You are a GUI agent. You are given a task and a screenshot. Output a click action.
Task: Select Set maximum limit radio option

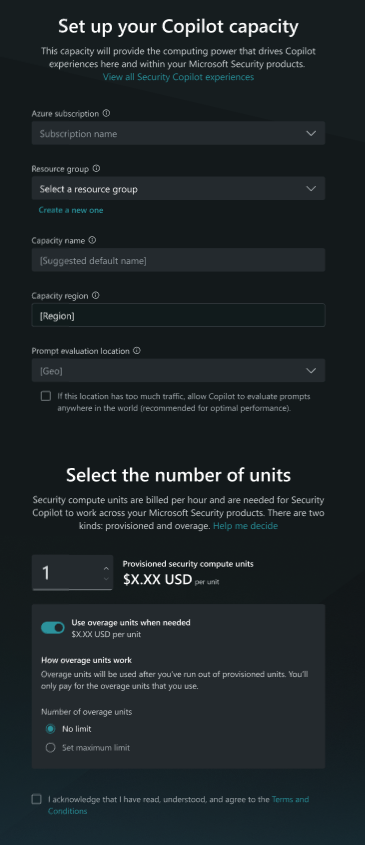pos(51,747)
